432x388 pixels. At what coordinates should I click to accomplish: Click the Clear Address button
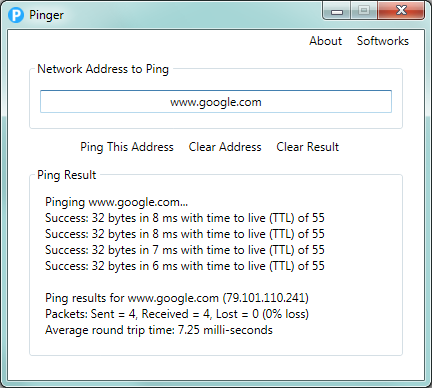pos(225,147)
